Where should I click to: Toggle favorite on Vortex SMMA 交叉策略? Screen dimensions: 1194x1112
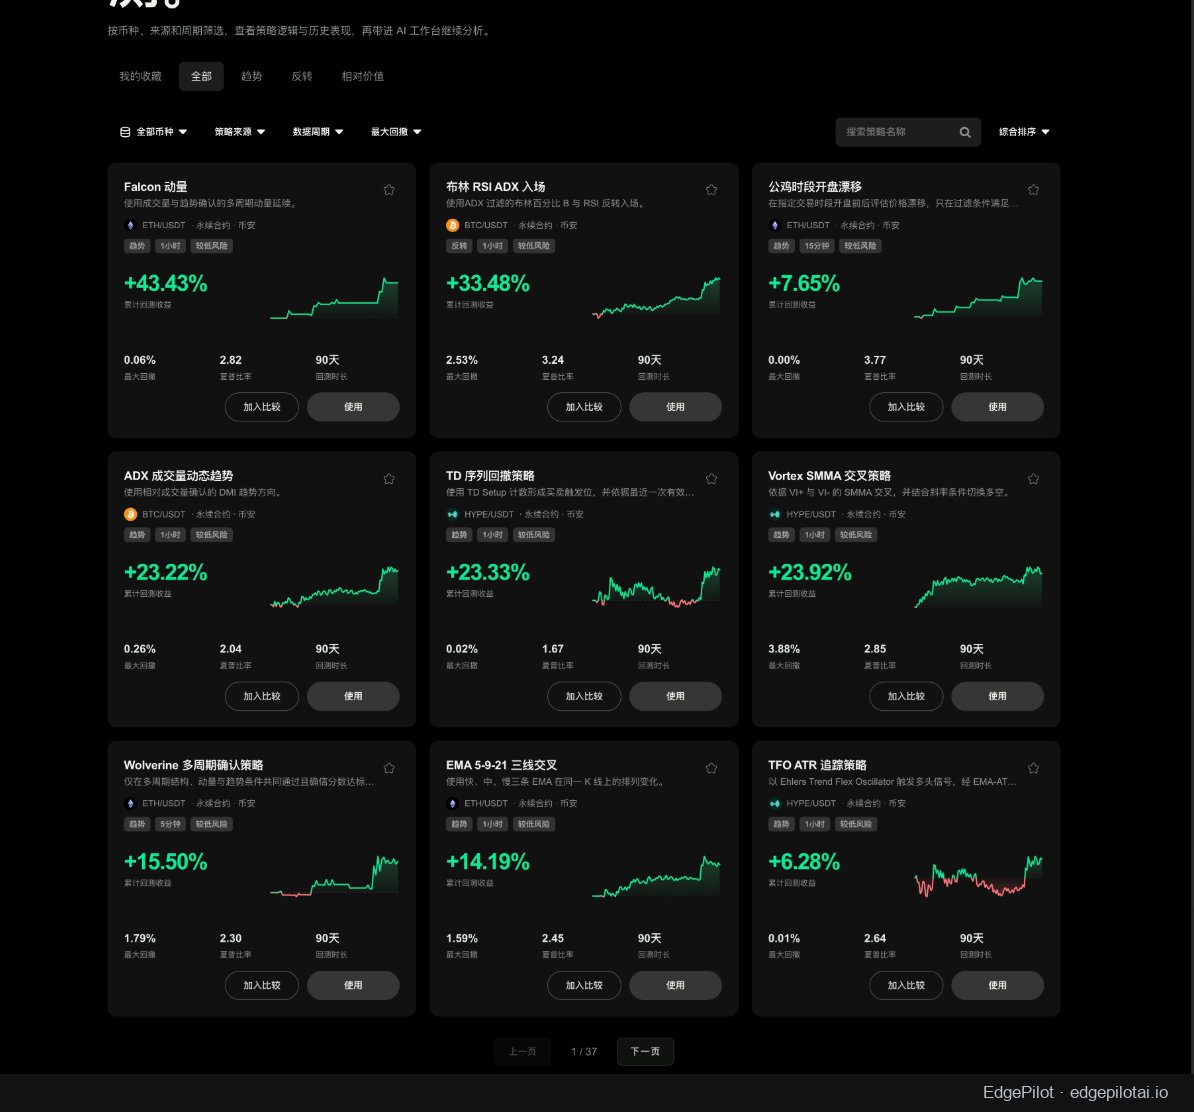[1033, 479]
